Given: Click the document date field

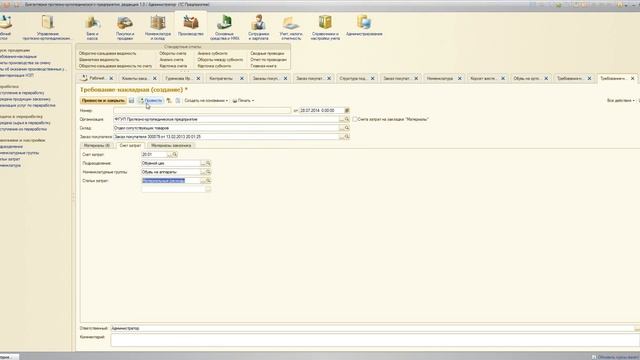Looking at the screenshot, I should (322, 111).
